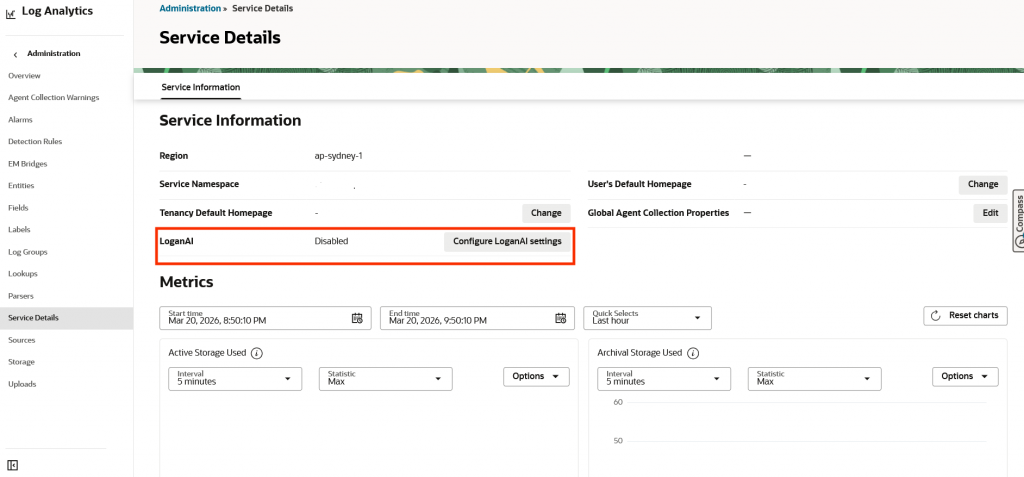Click the Log Analytics chart logo icon
Viewport: 1024px width, 477px height.
pyautogui.click(x=10, y=13)
